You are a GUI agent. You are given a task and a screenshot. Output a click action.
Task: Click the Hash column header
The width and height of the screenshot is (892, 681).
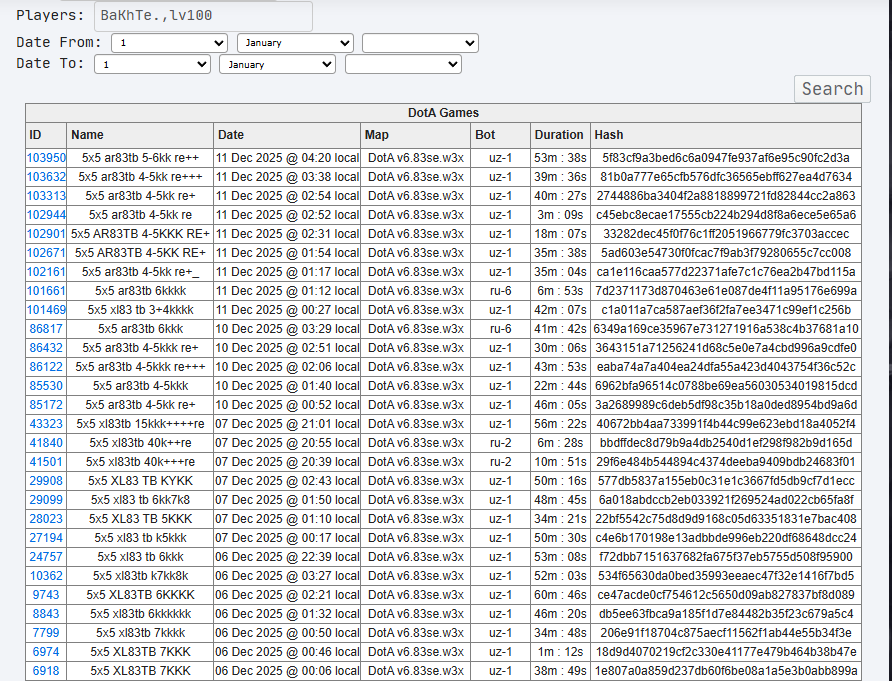tap(726, 135)
